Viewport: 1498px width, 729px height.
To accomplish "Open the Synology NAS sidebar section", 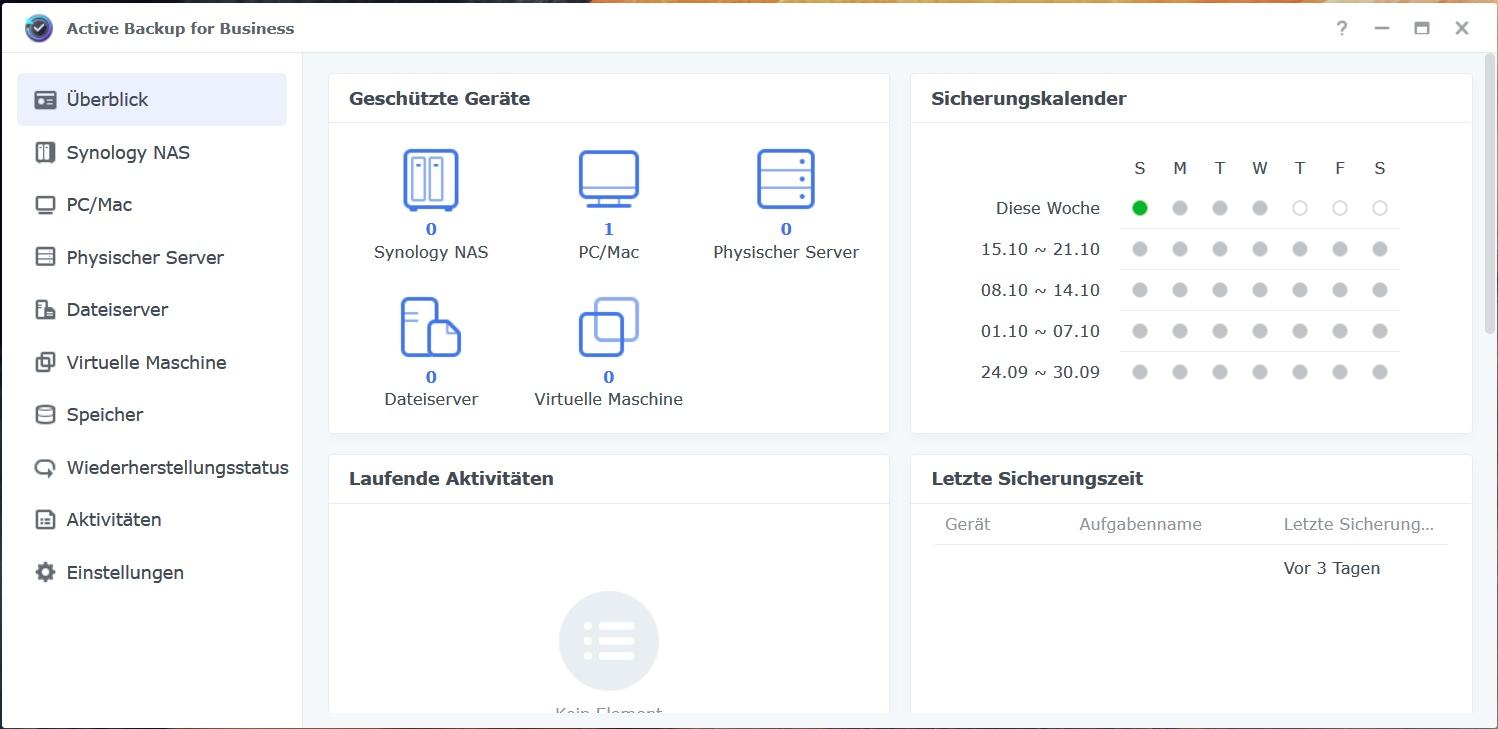I will (x=152, y=152).
